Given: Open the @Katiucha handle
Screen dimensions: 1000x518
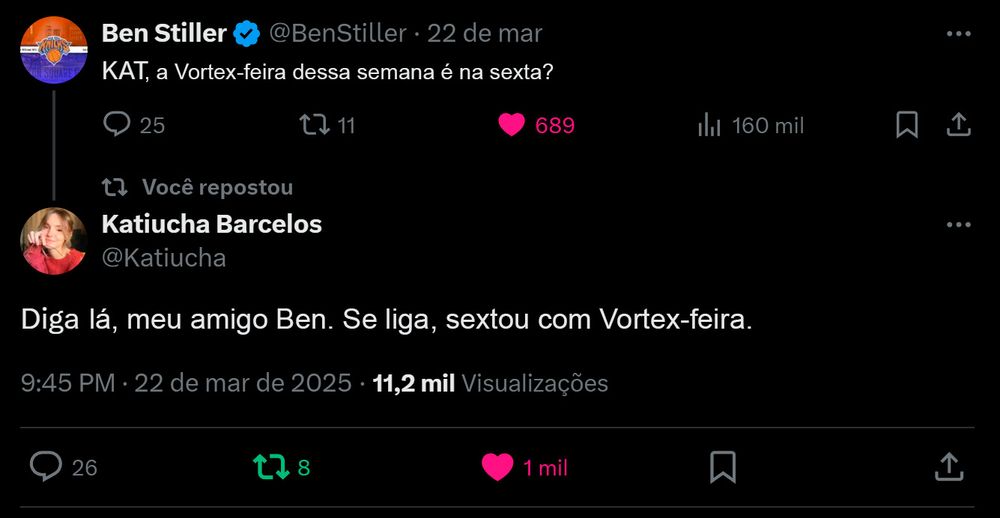Looking at the screenshot, I should point(164,258).
